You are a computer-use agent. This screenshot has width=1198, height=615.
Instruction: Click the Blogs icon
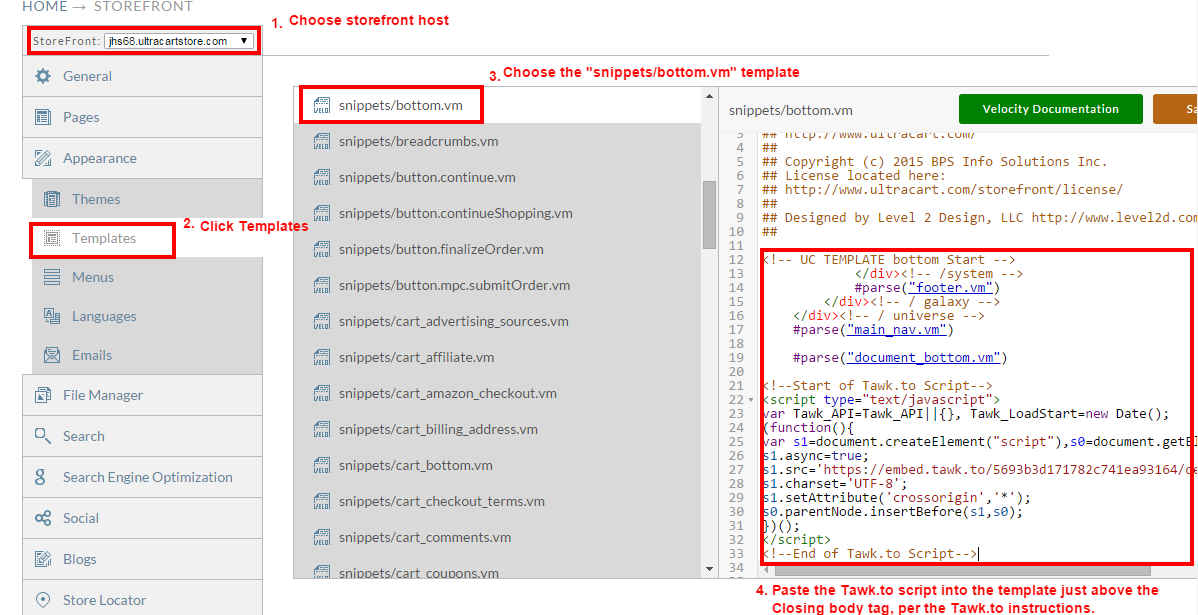[43, 559]
